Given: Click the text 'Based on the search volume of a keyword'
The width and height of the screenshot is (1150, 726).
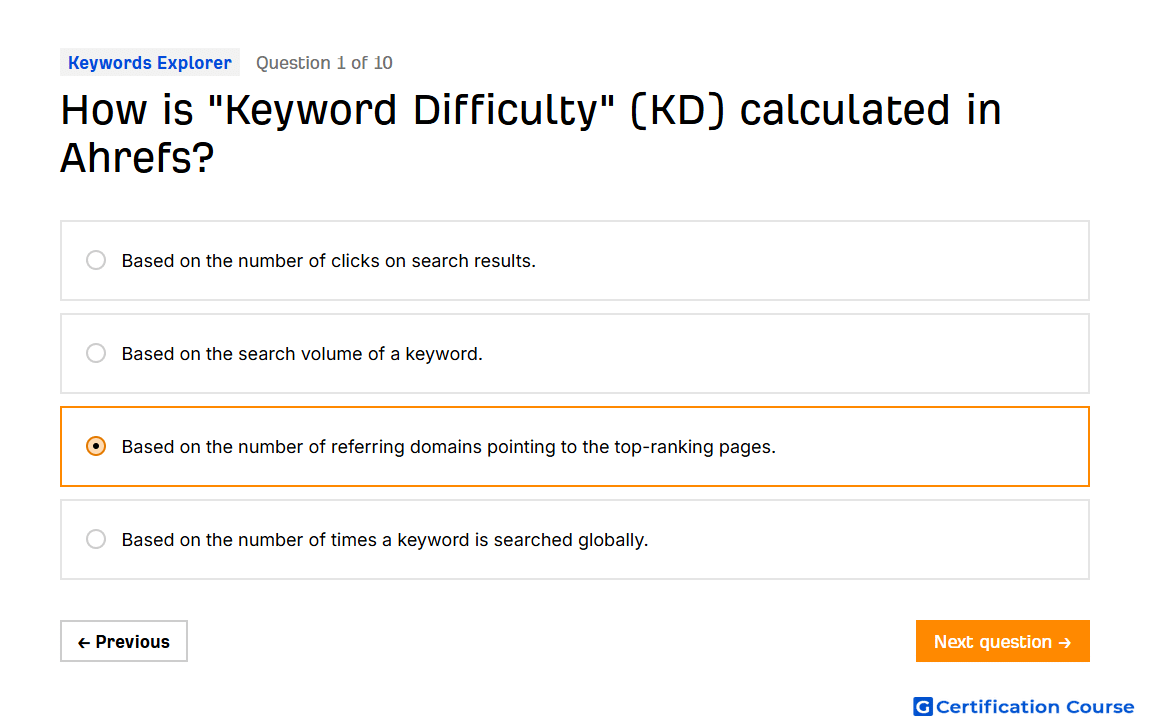Looking at the screenshot, I should [302, 353].
